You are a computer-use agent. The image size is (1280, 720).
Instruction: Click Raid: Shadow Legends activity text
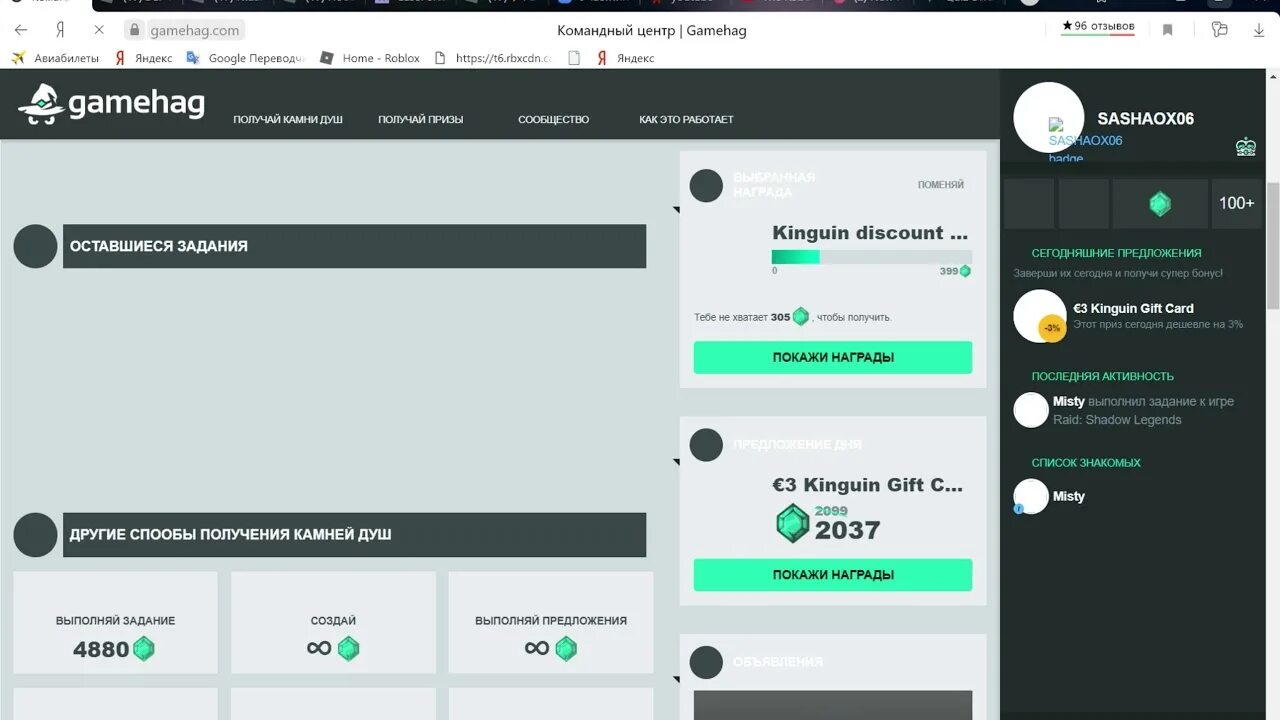click(1117, 420)
